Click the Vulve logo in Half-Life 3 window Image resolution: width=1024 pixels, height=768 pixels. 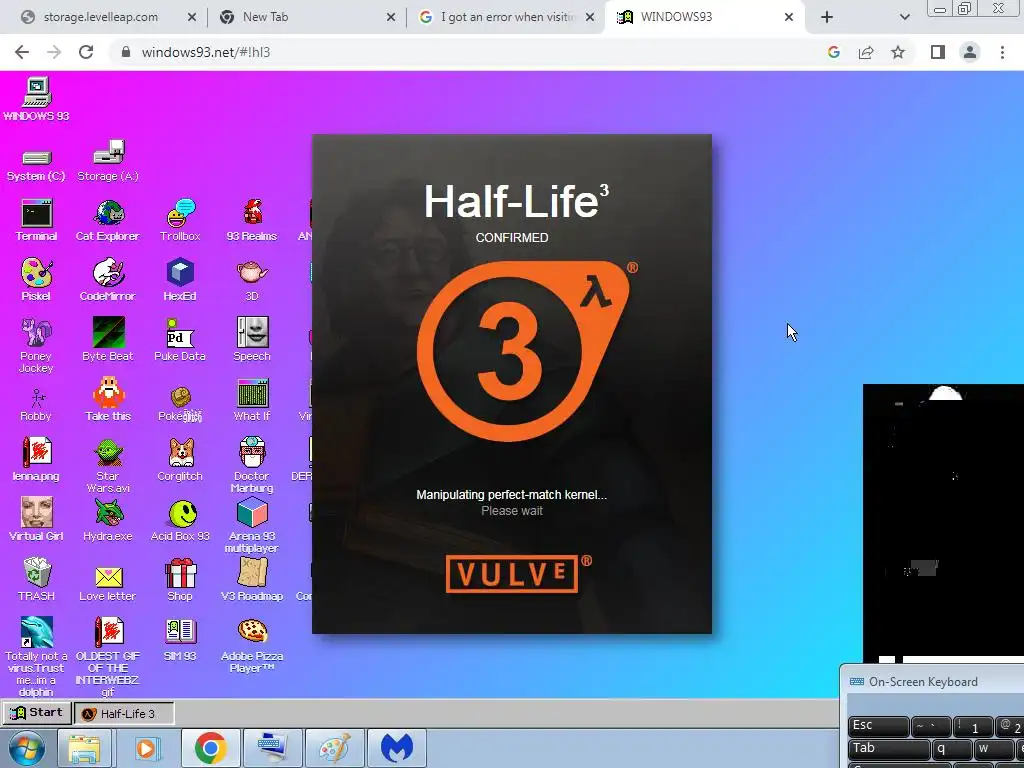tap(519, 574)
